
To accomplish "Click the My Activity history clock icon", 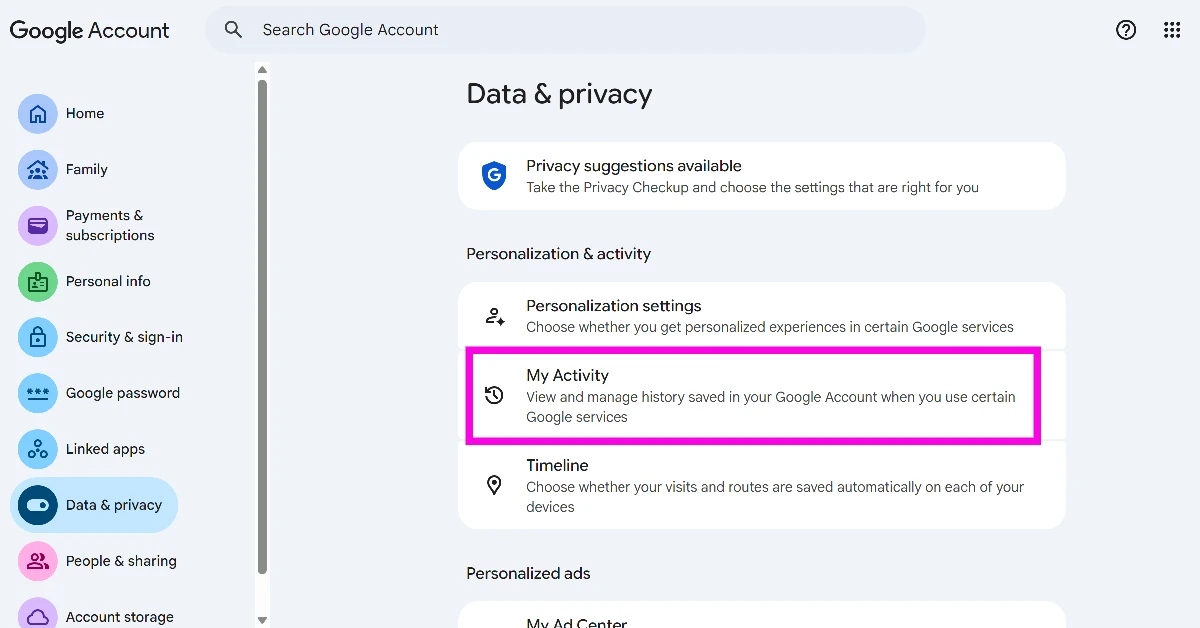I will point(494,395).
